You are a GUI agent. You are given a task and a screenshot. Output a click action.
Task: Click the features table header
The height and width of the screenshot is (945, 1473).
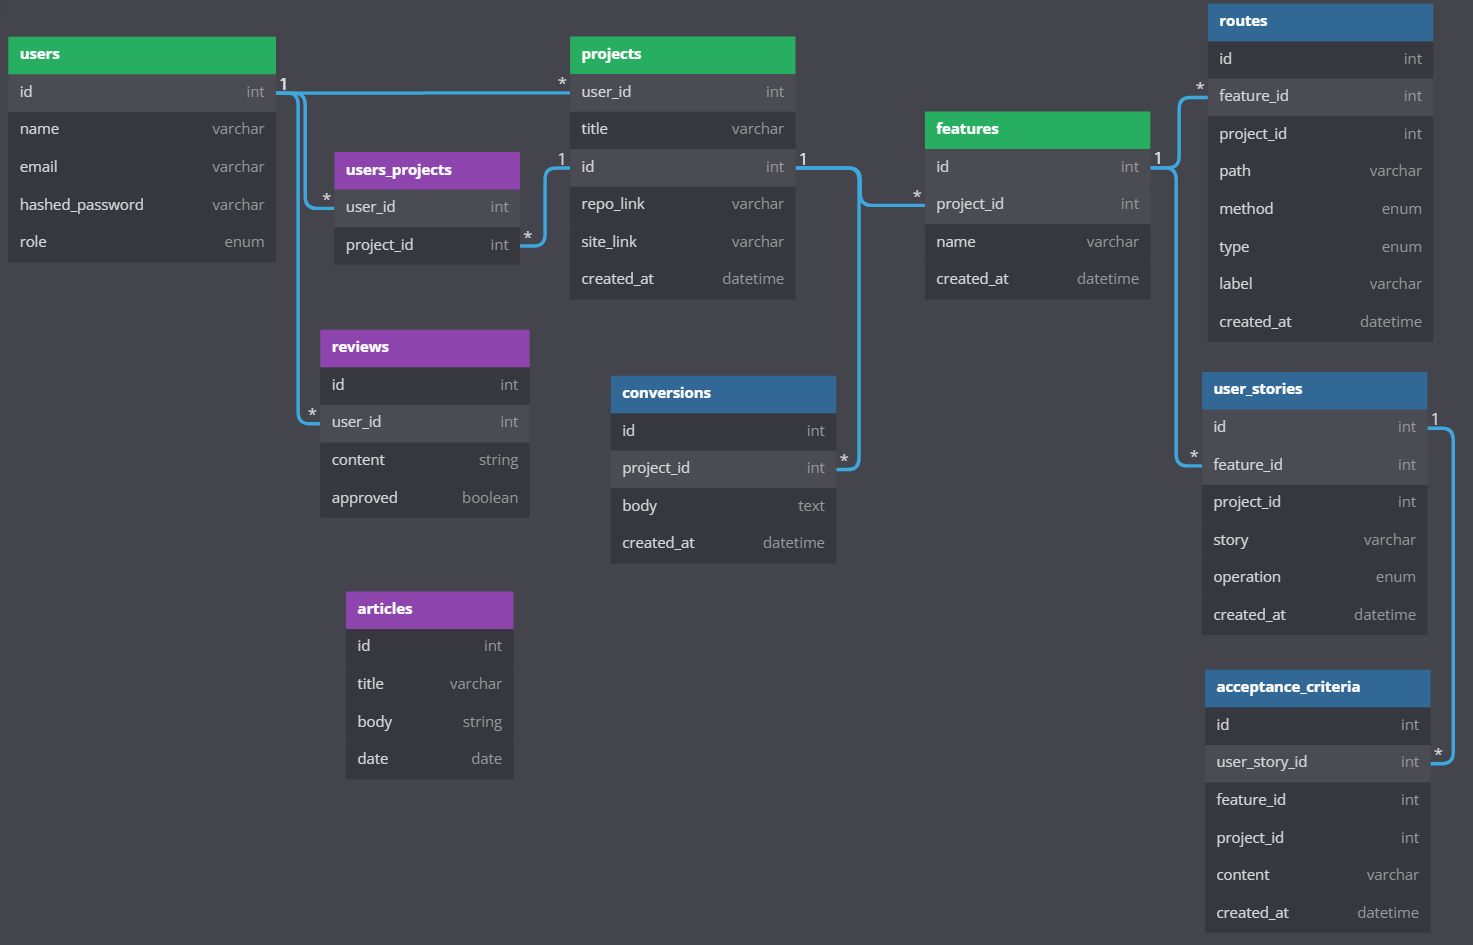point(1036,129)
